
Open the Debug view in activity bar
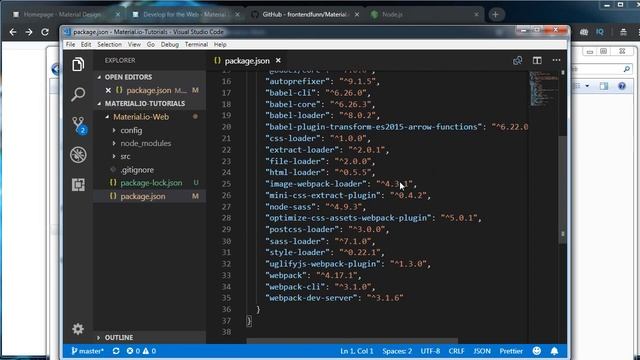(x=78, y=155)
